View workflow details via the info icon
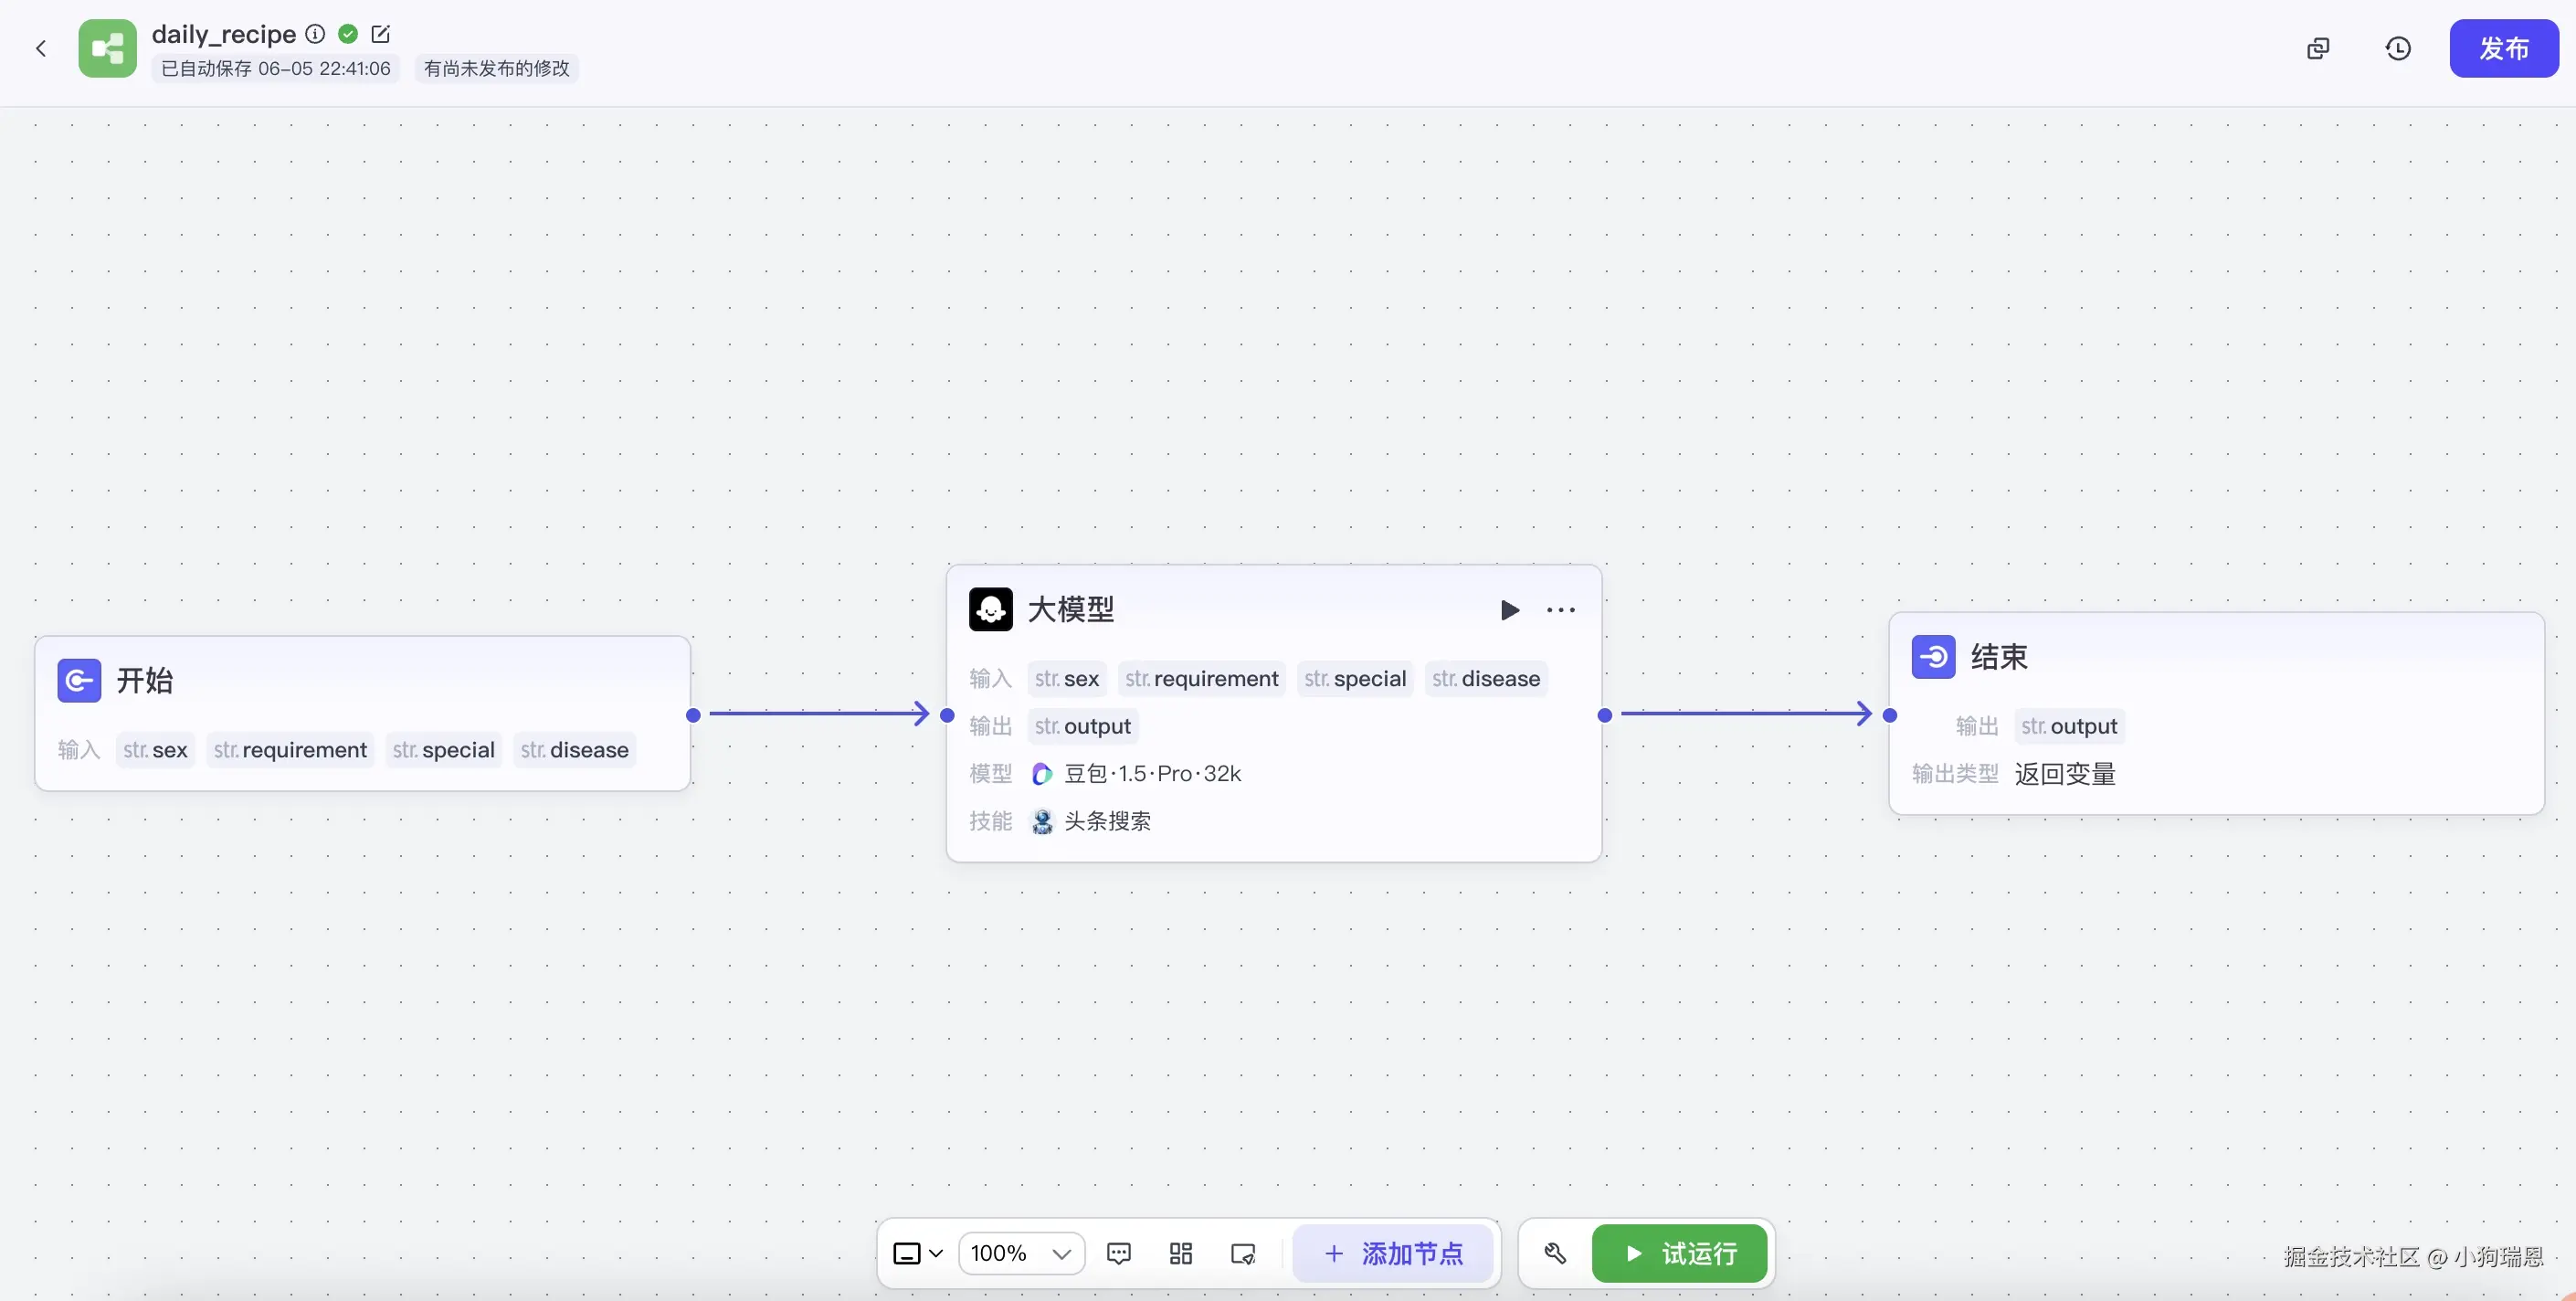 [315, 33]
